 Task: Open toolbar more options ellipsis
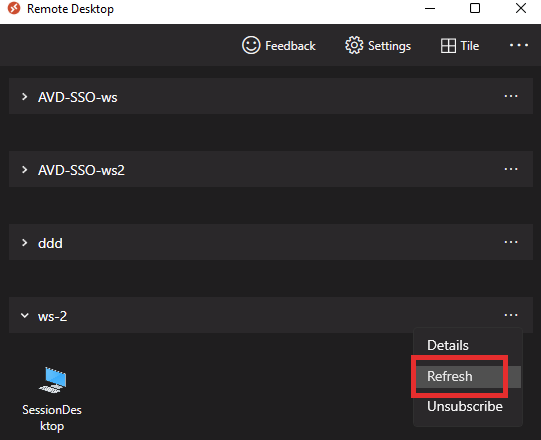click(519, 45)
